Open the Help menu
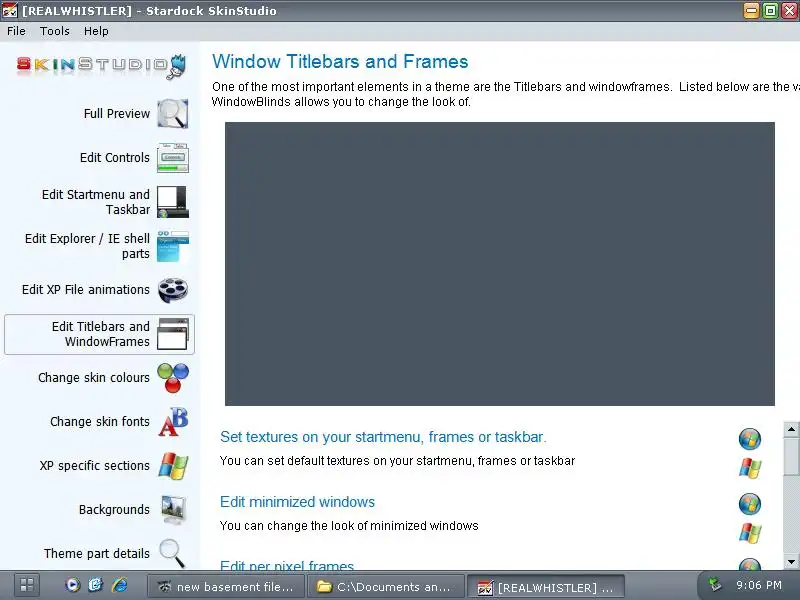This screenshot has width=800, height=600. pyautogui.click(x=96, y=31)
